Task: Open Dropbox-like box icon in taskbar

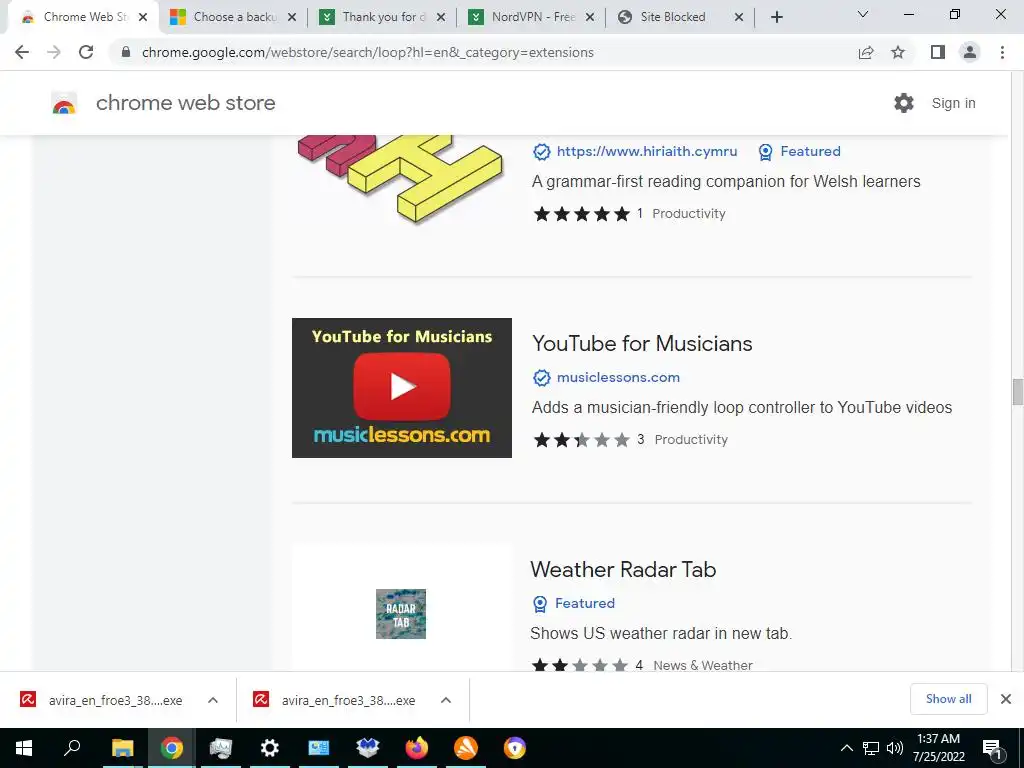Action: pyautogui.click(x=368, y=748)
